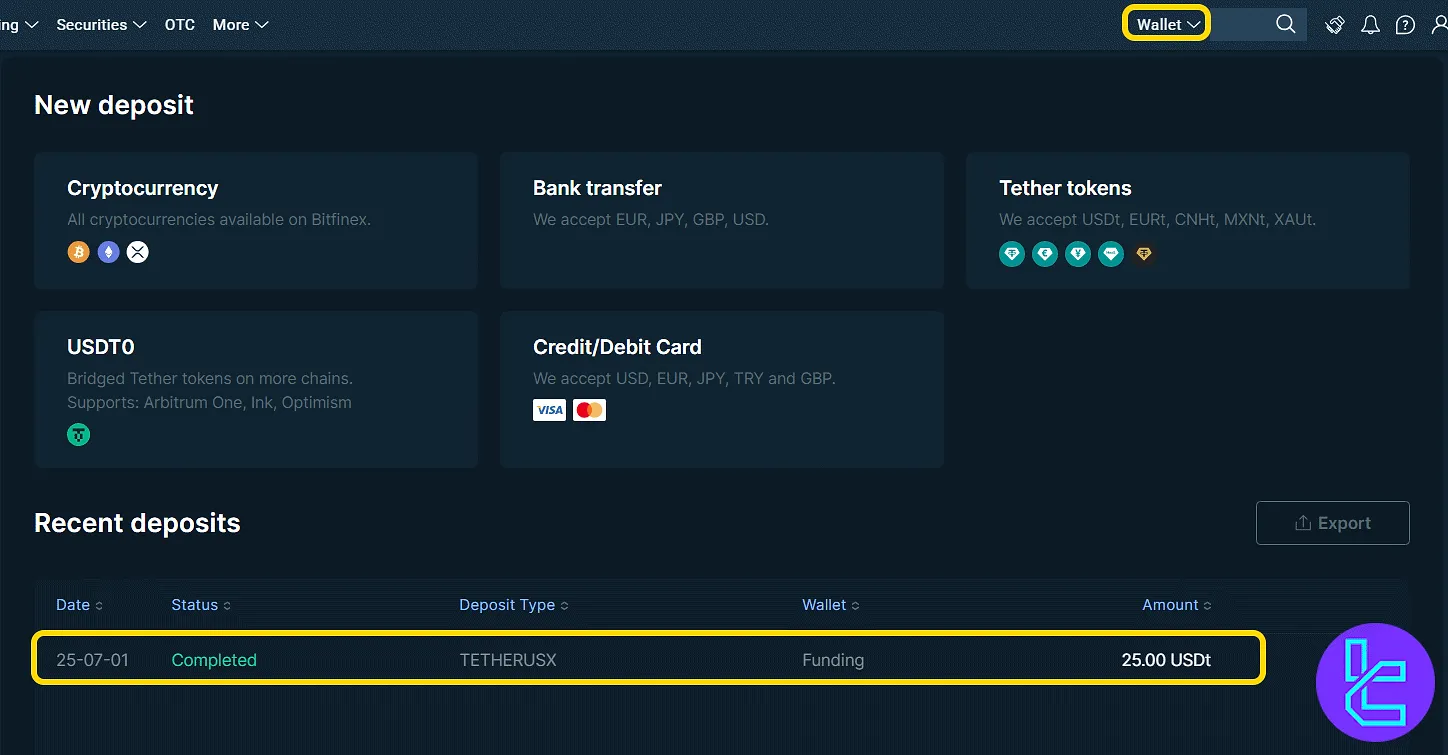Click the MXNt Tether token icon

pos(1111,254)
